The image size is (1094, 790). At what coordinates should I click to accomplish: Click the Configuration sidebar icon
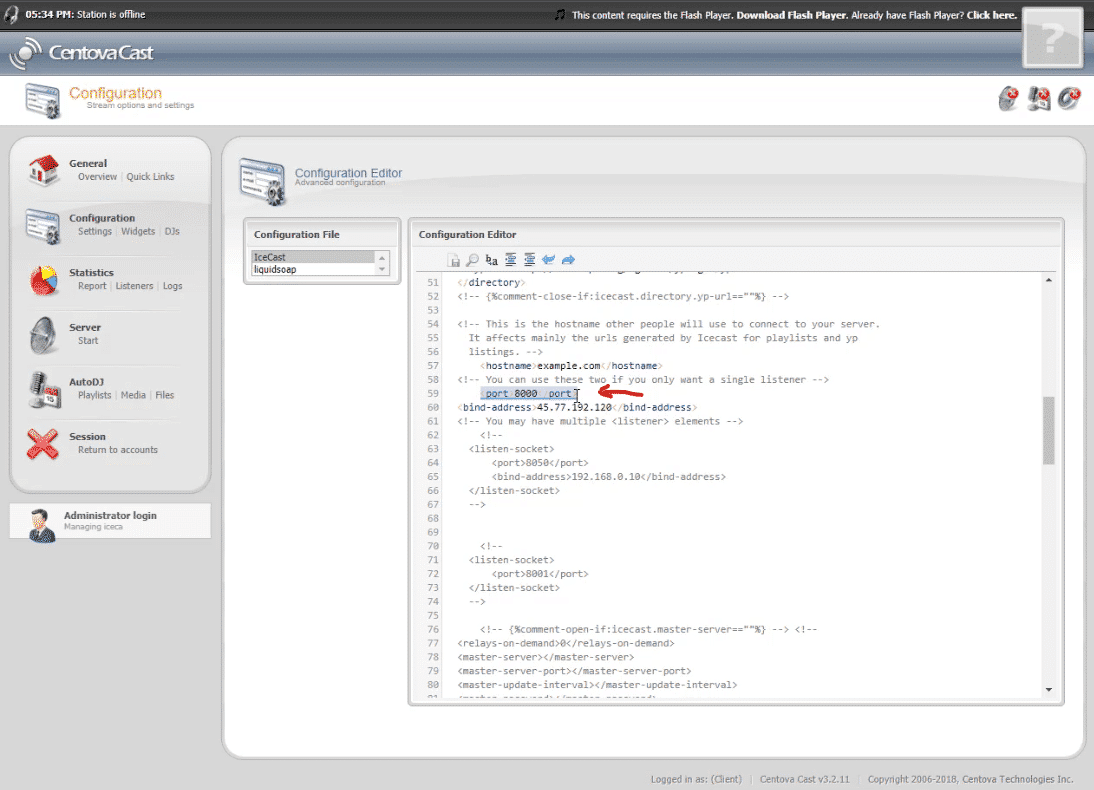[x=43, y=225]
